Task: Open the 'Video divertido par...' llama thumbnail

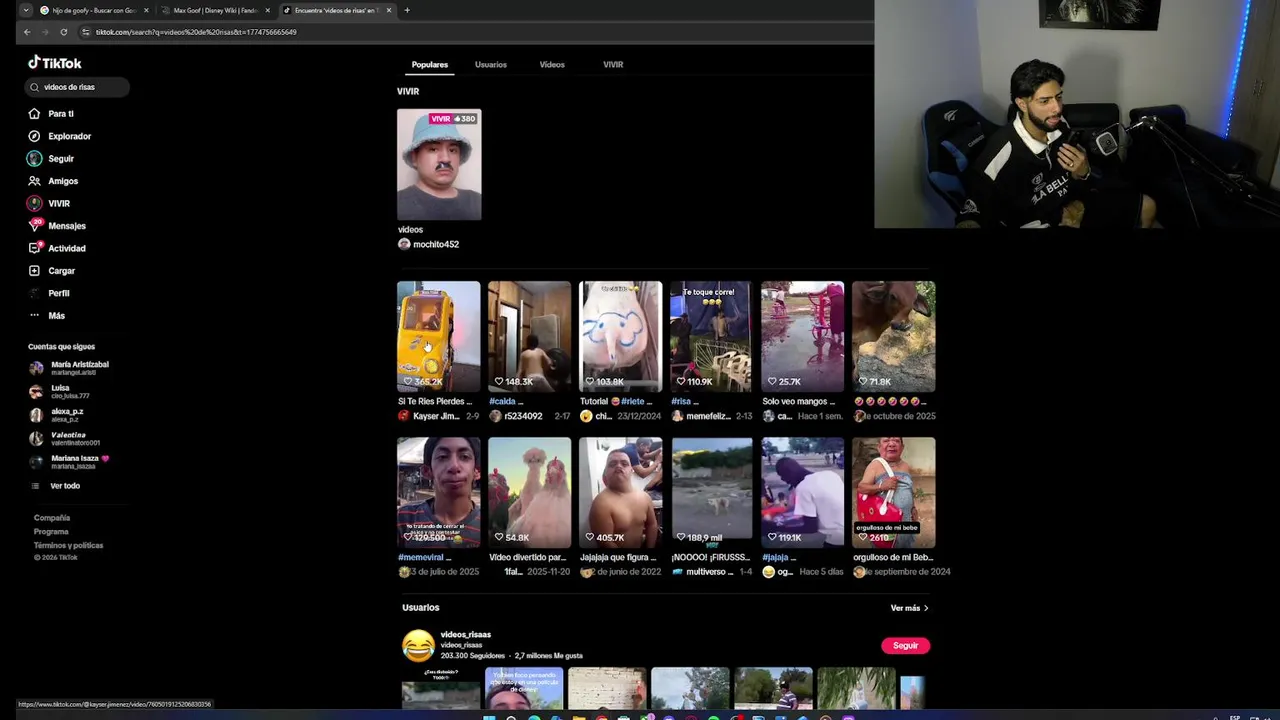Action: pos(530,492)
